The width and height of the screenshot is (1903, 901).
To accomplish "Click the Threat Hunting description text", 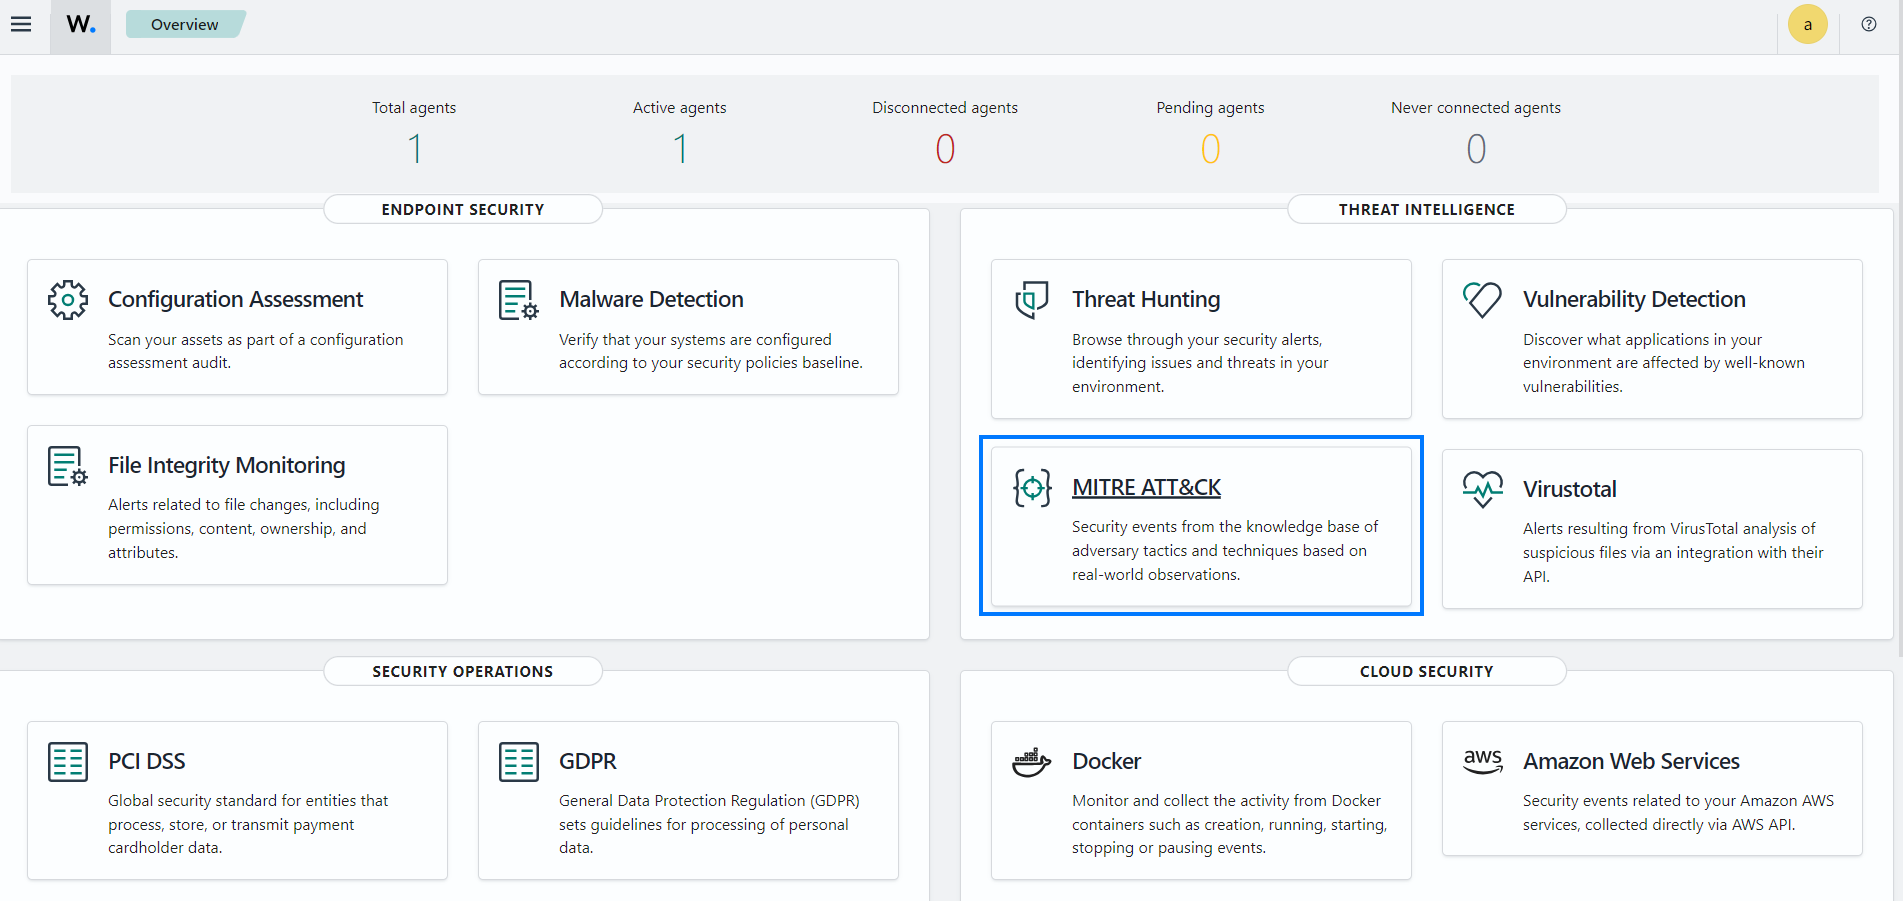I will click(x=1200, y=363).
